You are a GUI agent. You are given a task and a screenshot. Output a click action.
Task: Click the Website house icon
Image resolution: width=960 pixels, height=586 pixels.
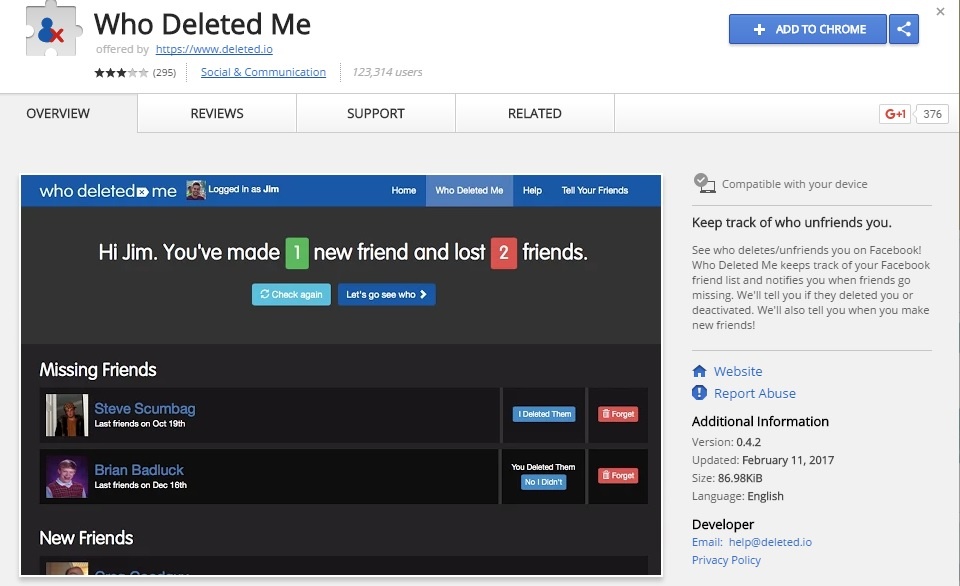point(699,371)
